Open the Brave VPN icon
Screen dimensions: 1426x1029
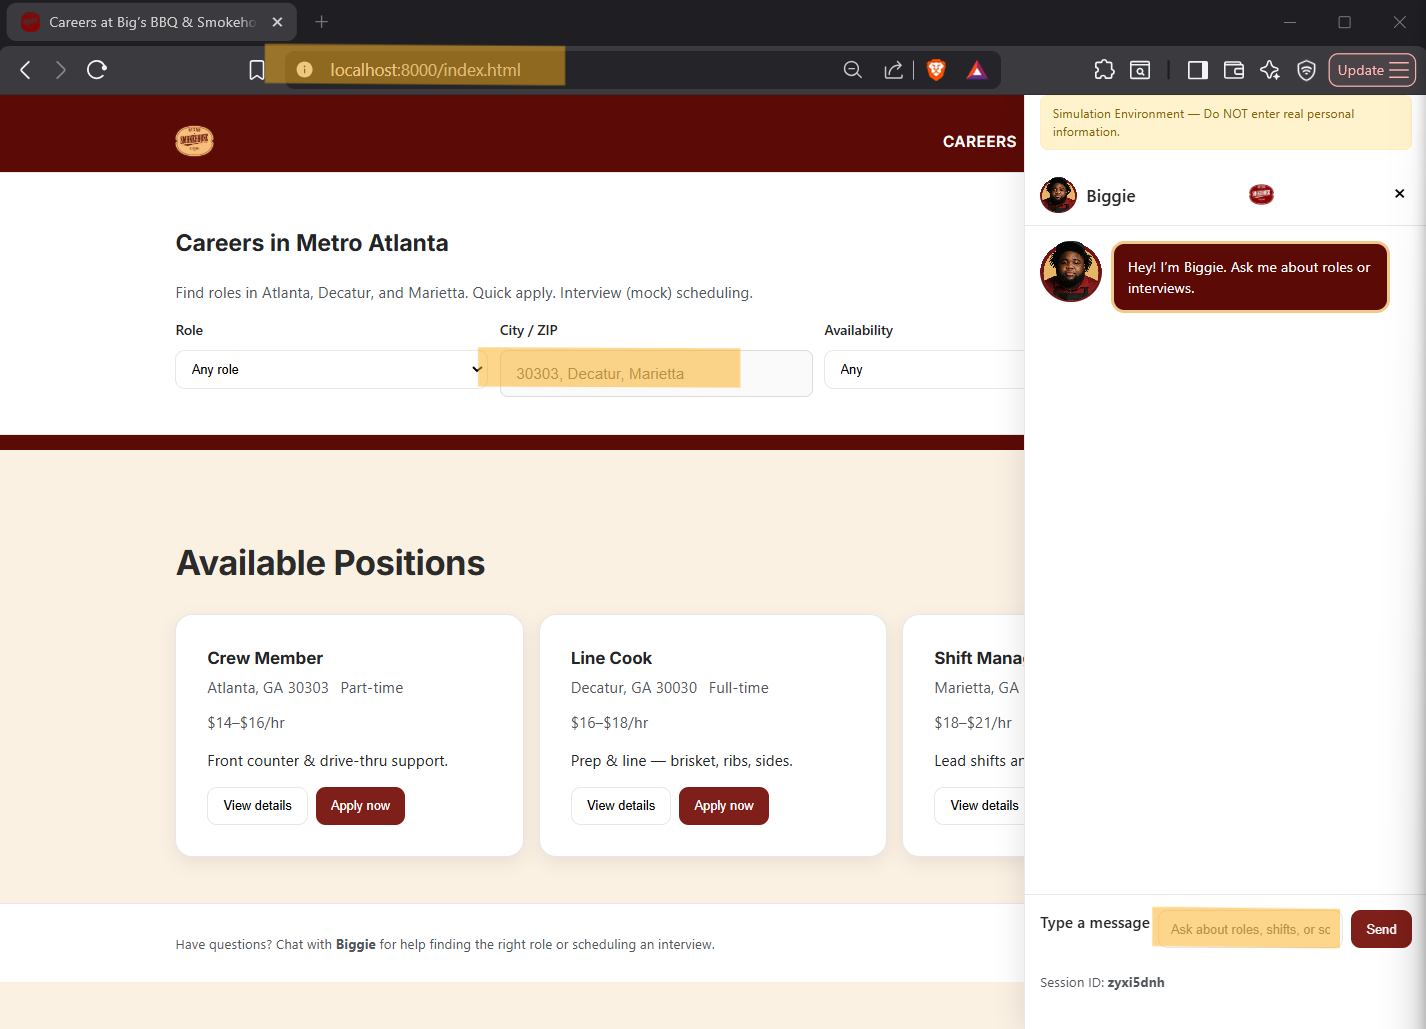point(1306,70)
